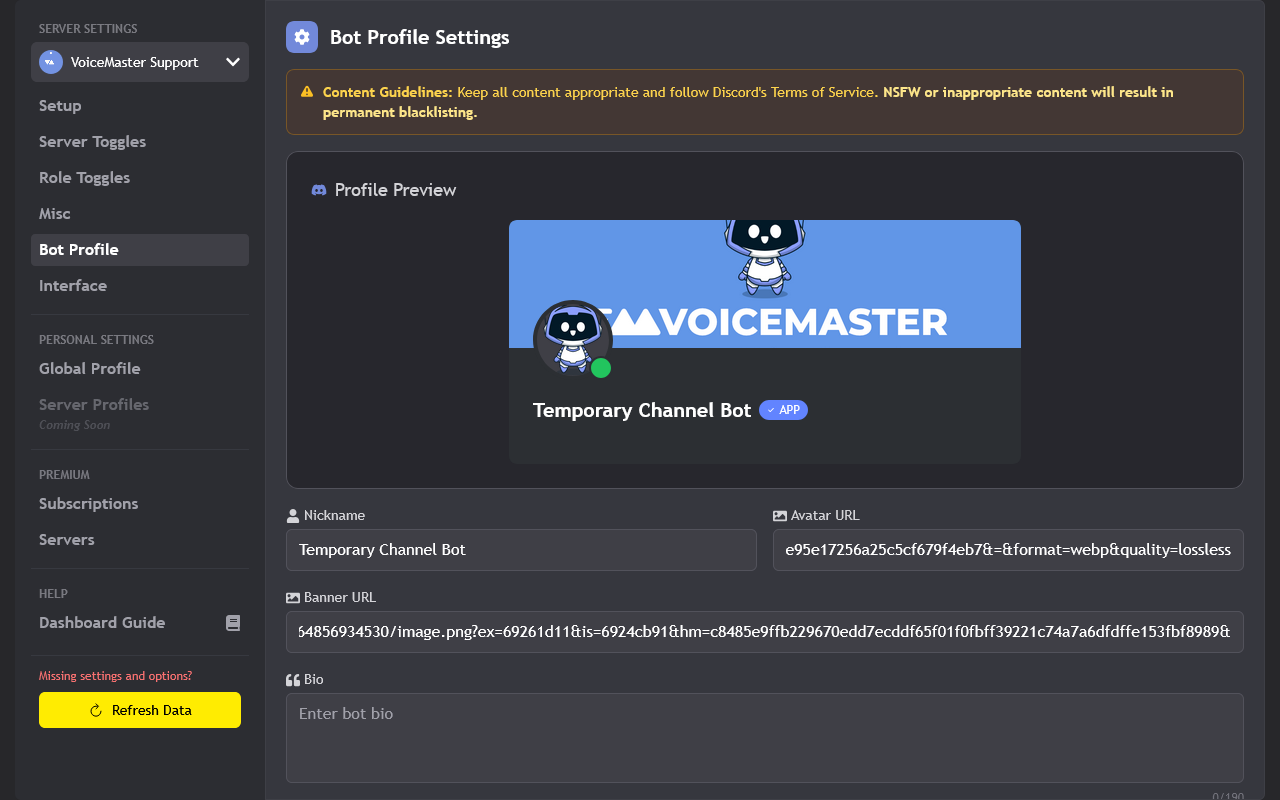
Task: Click the APP badge beside Temporary Channel Bot
Action: tap(783, 410)
